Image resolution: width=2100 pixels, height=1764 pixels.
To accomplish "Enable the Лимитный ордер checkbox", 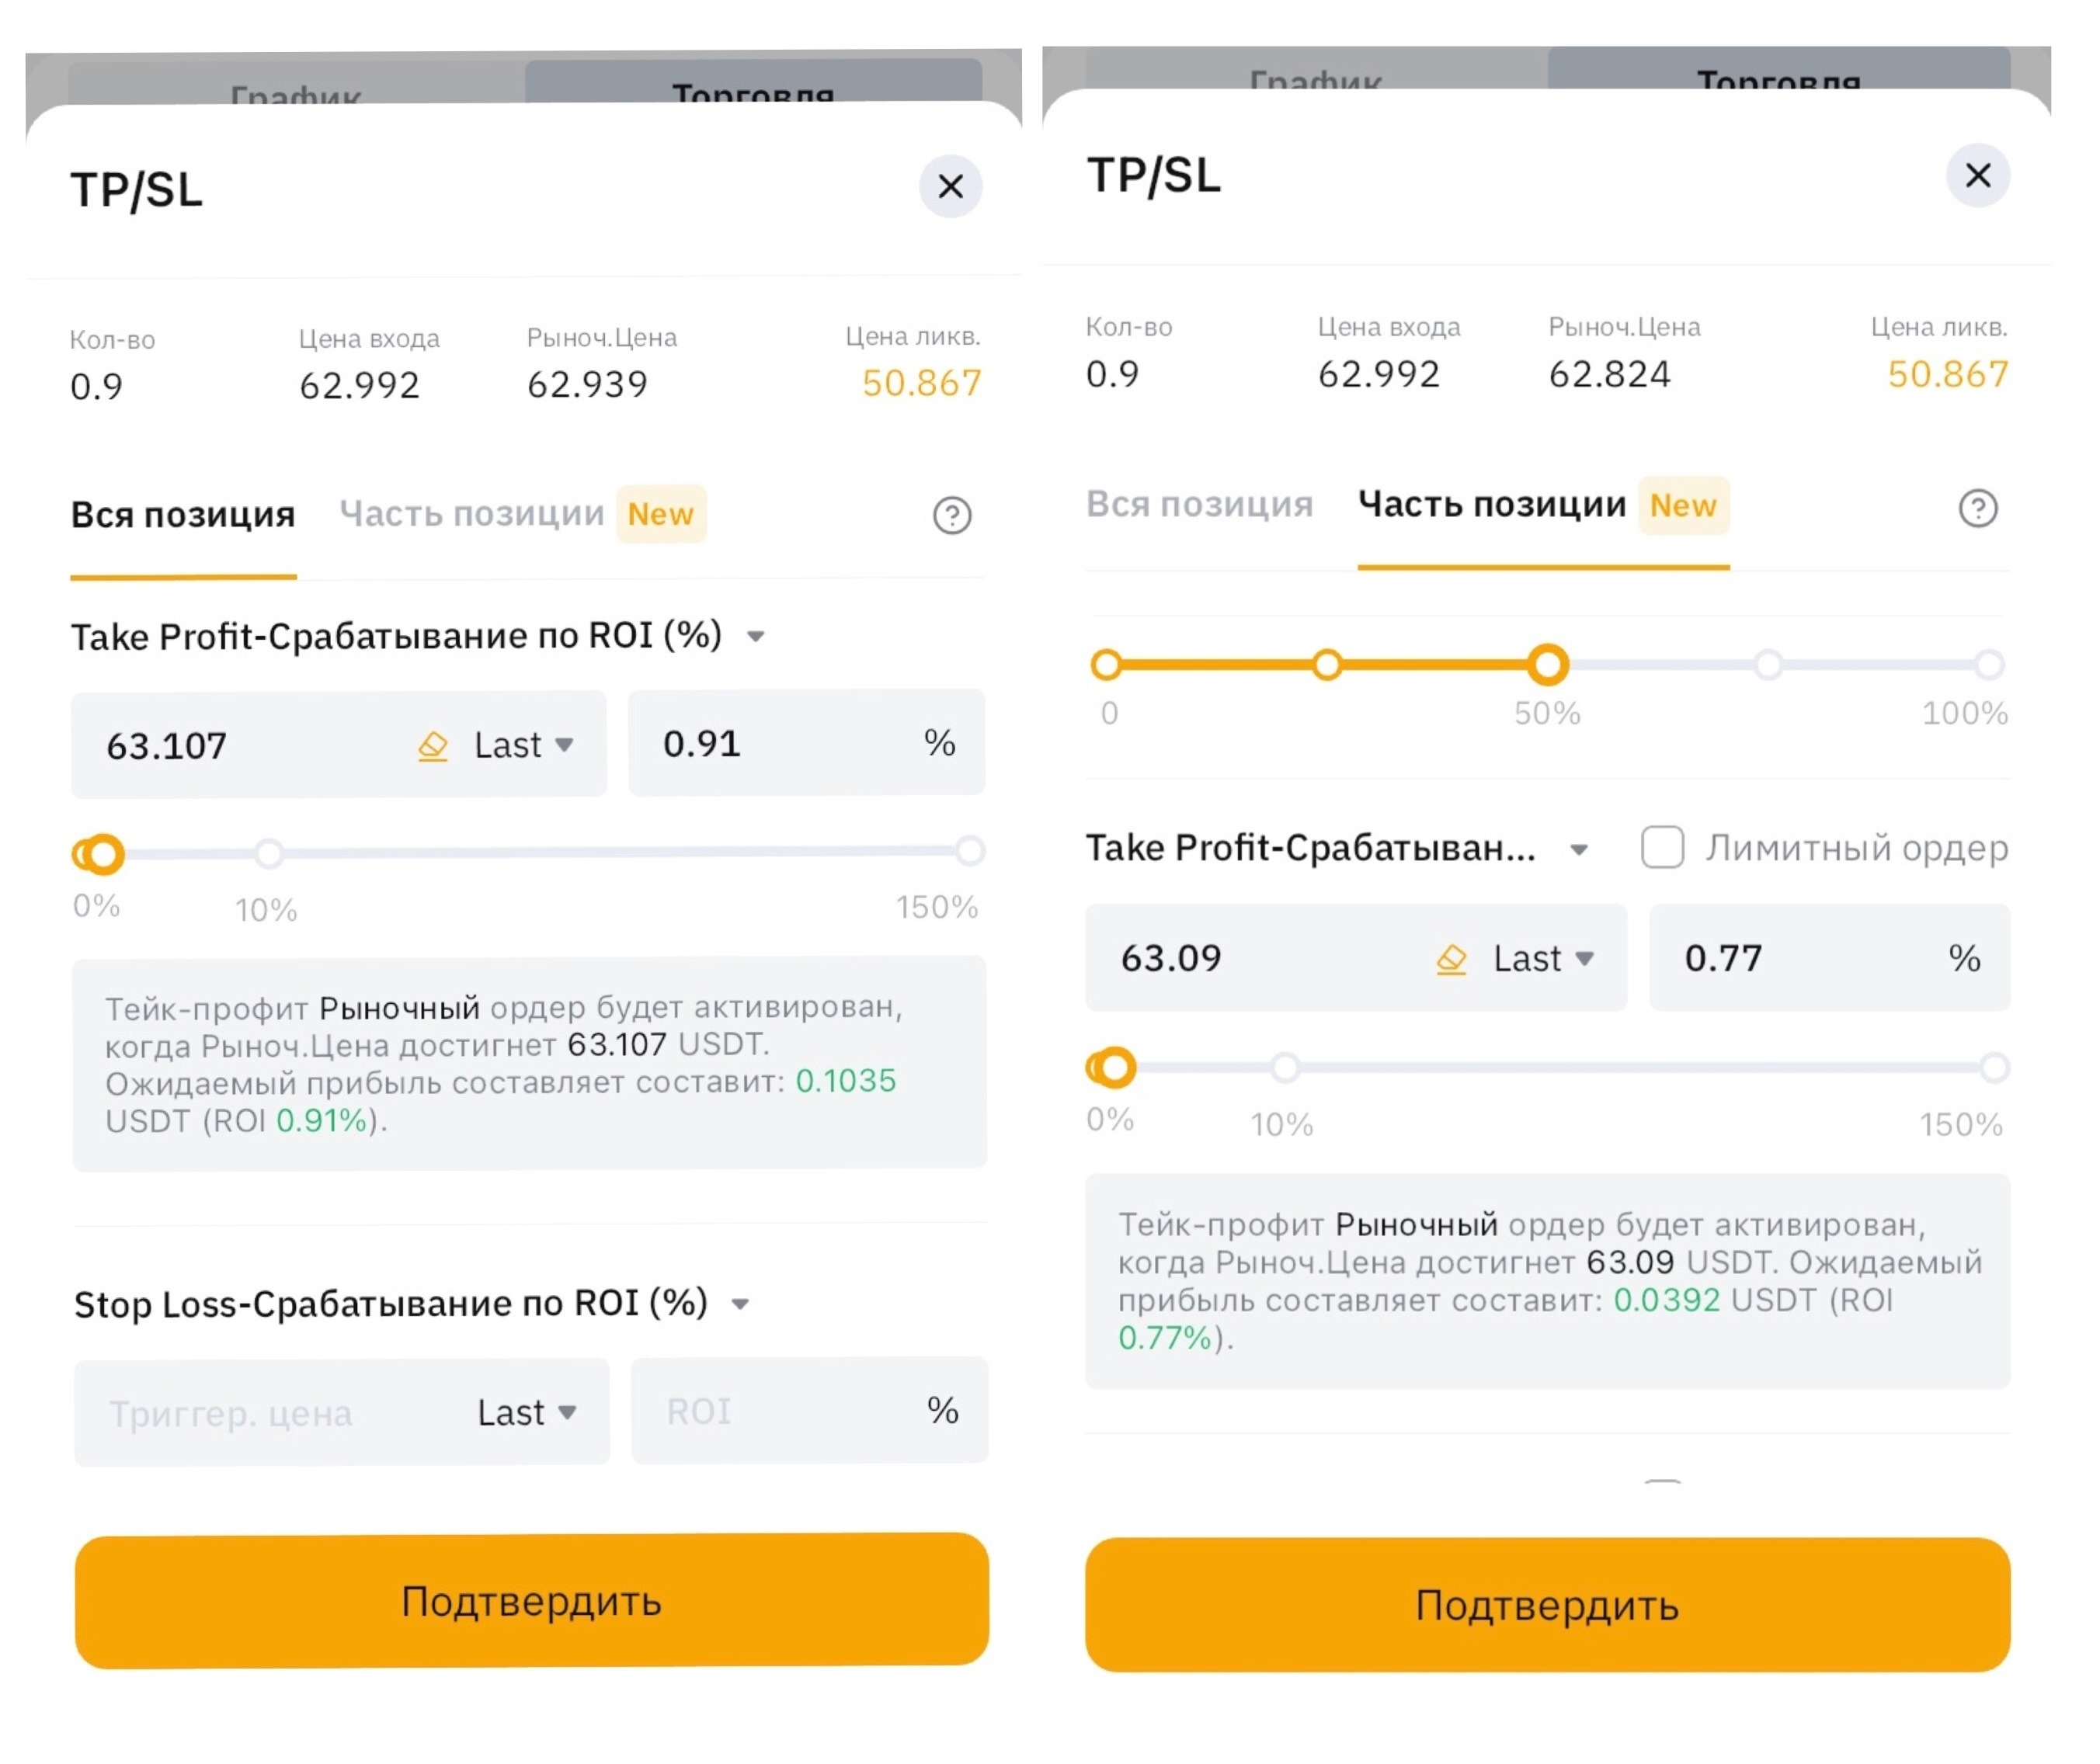I will [1662, 848].
